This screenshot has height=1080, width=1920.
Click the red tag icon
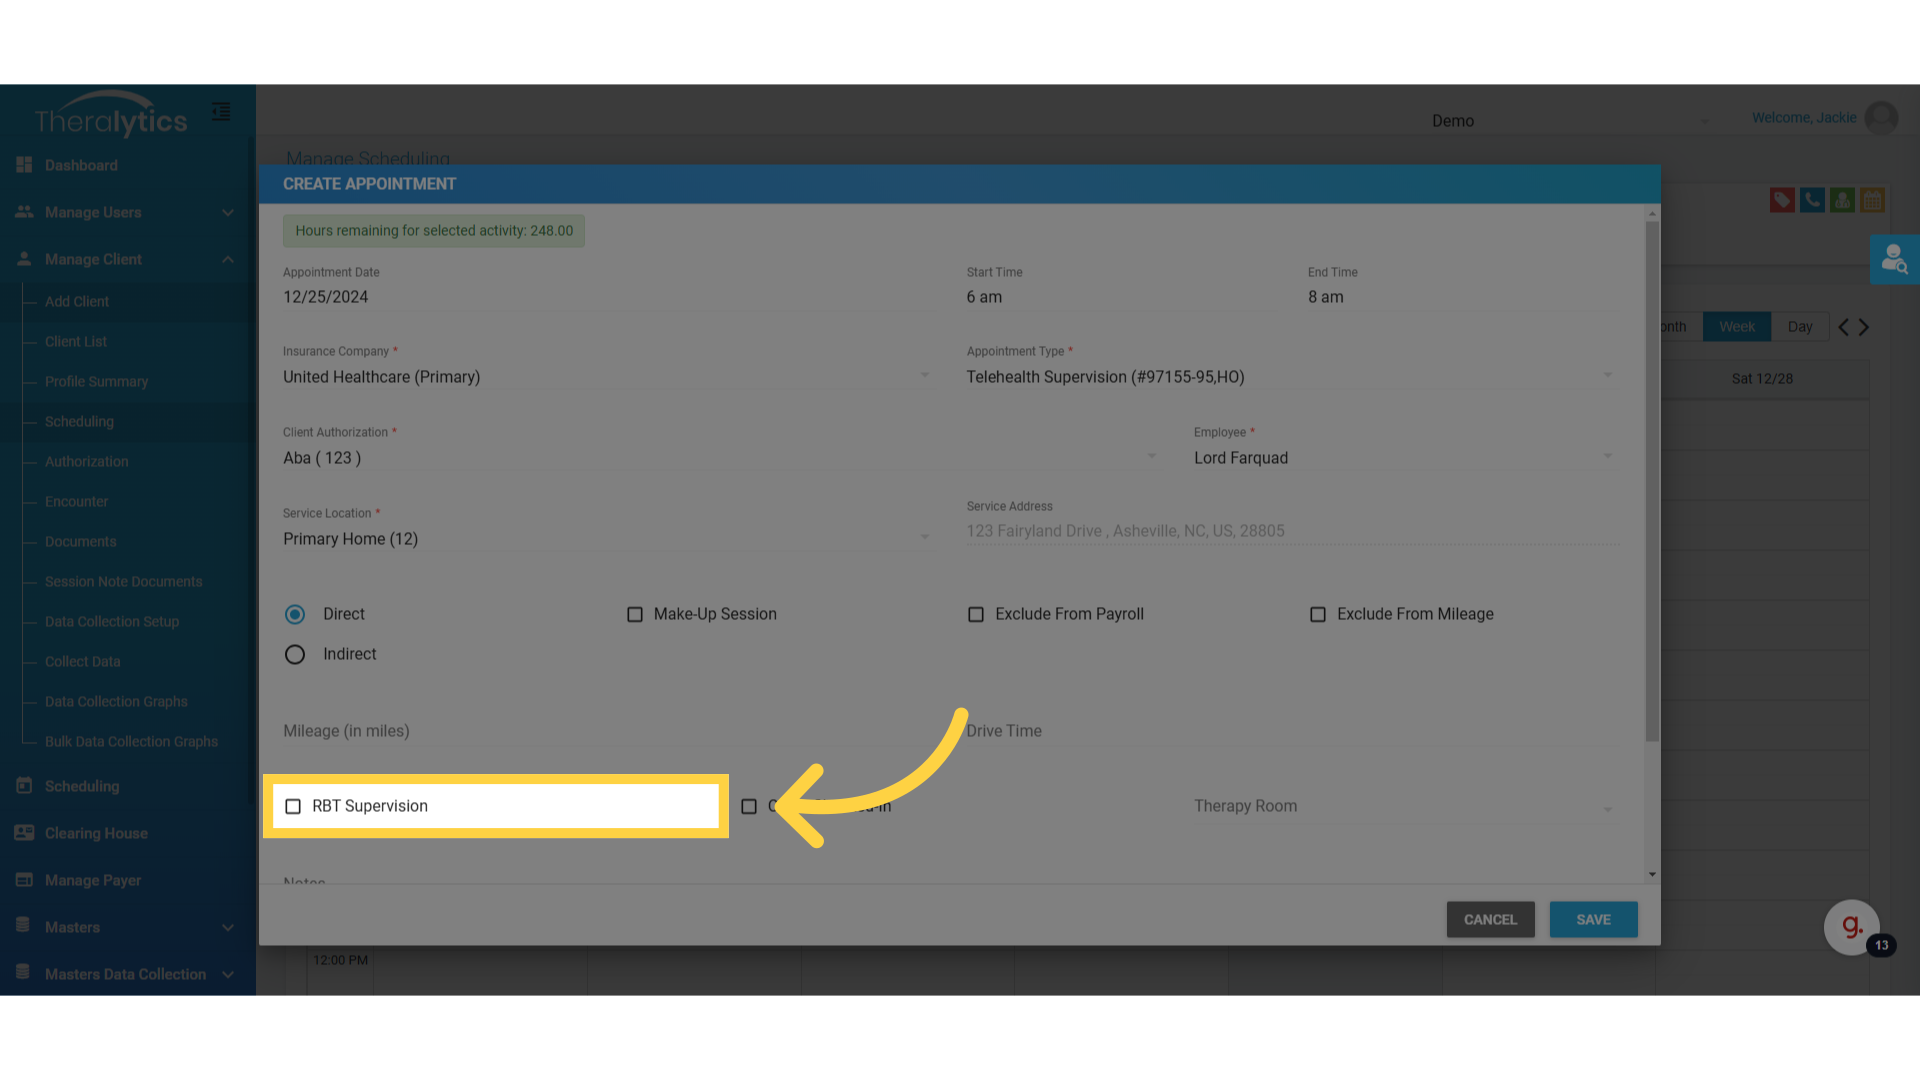pyautogui.click(x=1782, y=200)
